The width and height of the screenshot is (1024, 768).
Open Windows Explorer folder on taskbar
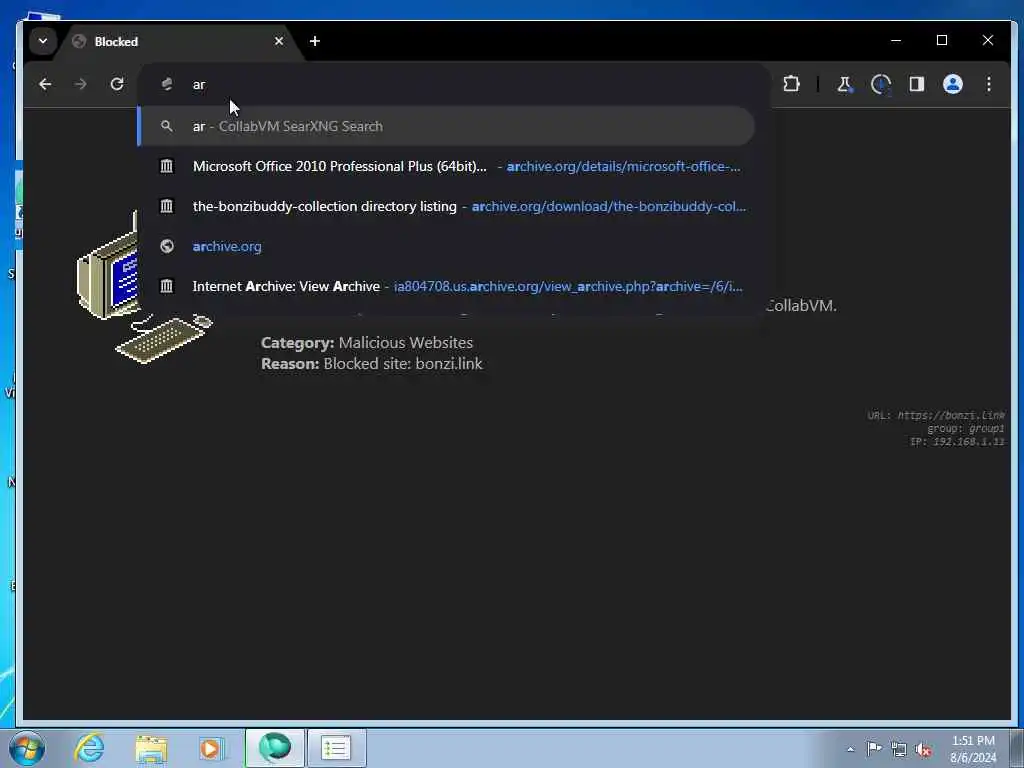click(151, 748)
